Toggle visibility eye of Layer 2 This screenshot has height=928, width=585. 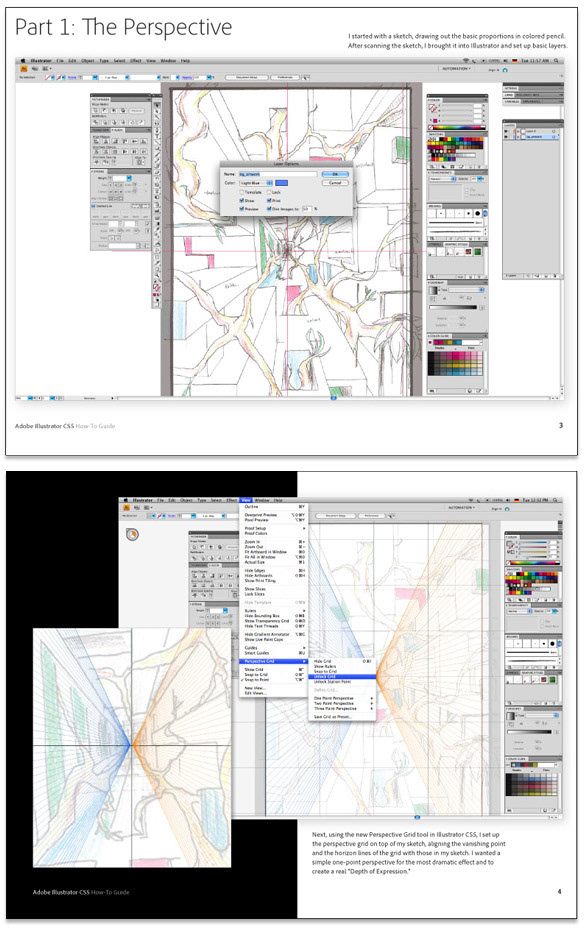[506, 131]
